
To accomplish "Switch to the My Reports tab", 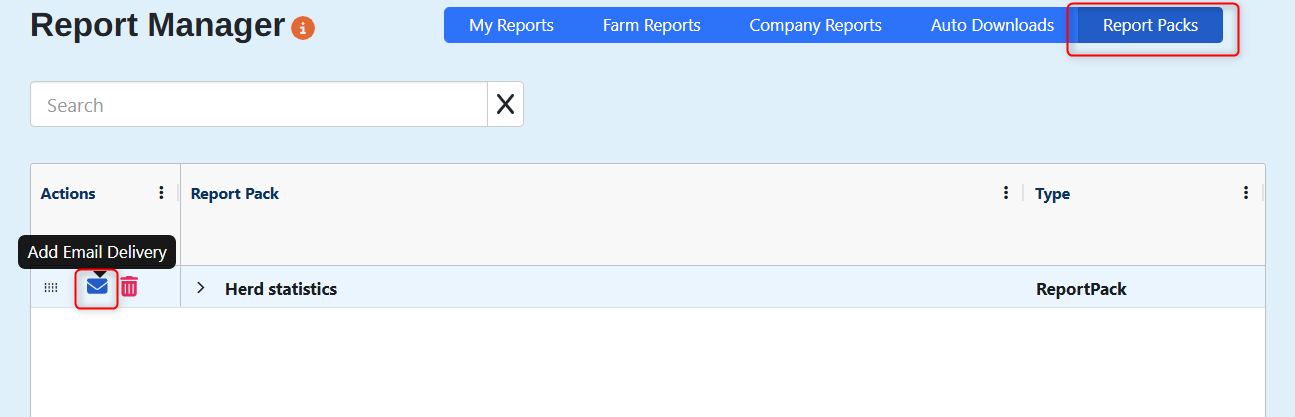I will pos(511,25).
